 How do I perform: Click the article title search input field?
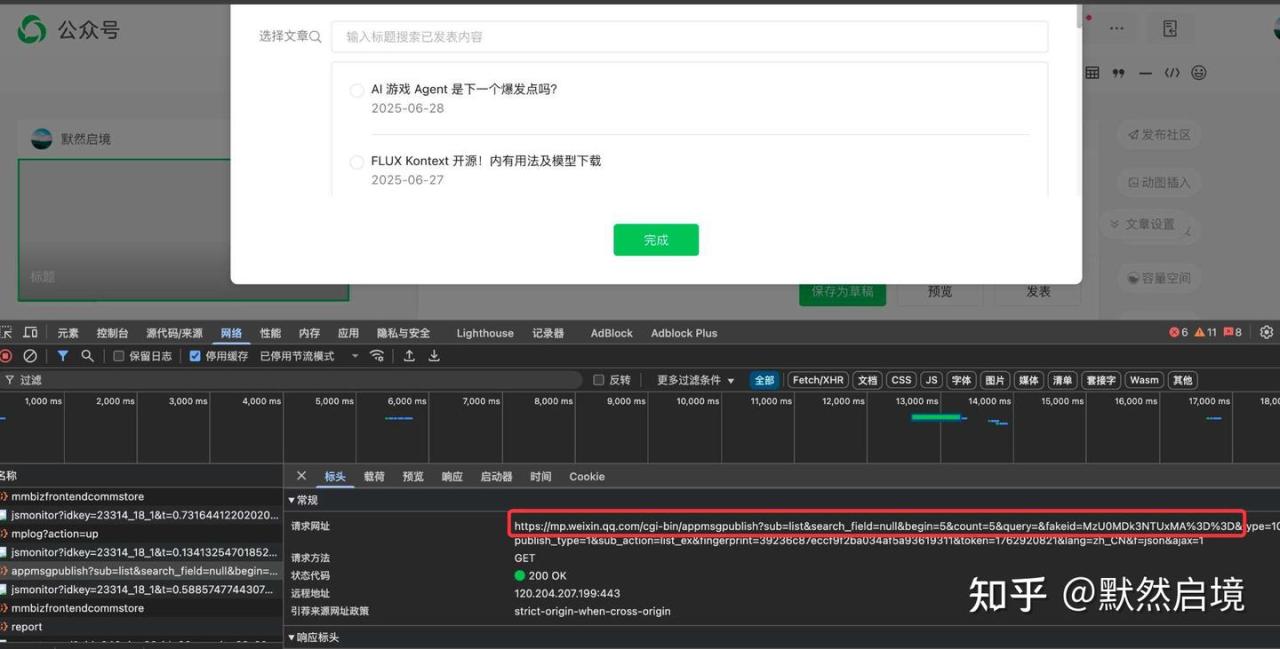pos(690,37)
